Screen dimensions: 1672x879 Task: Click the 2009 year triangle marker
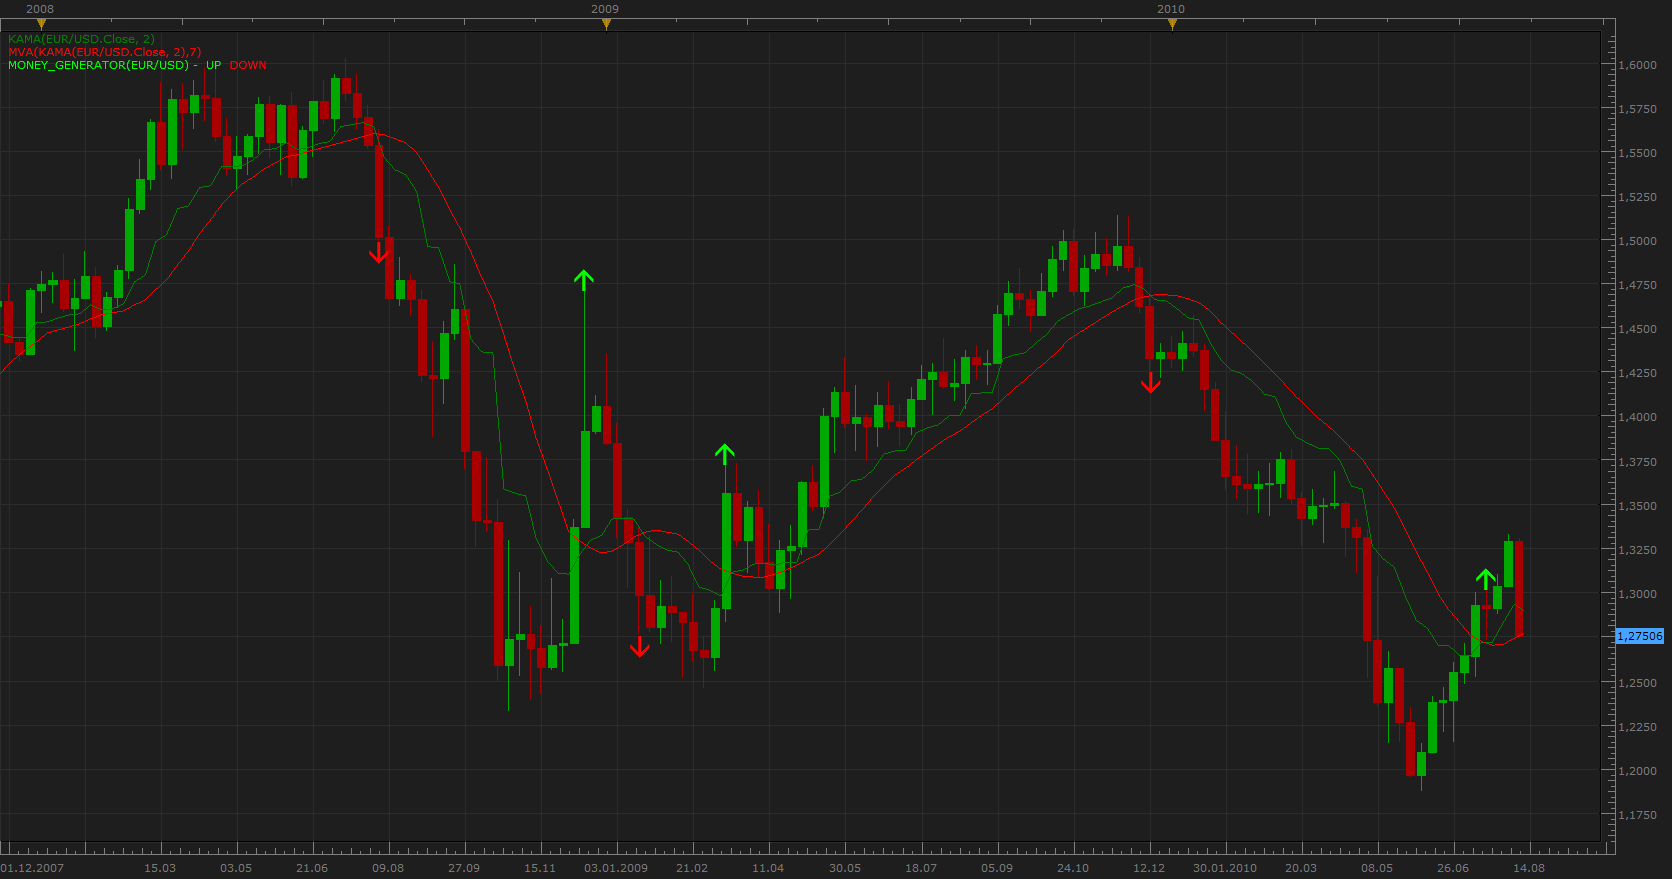pyautogui.click(x=606, y=24)
